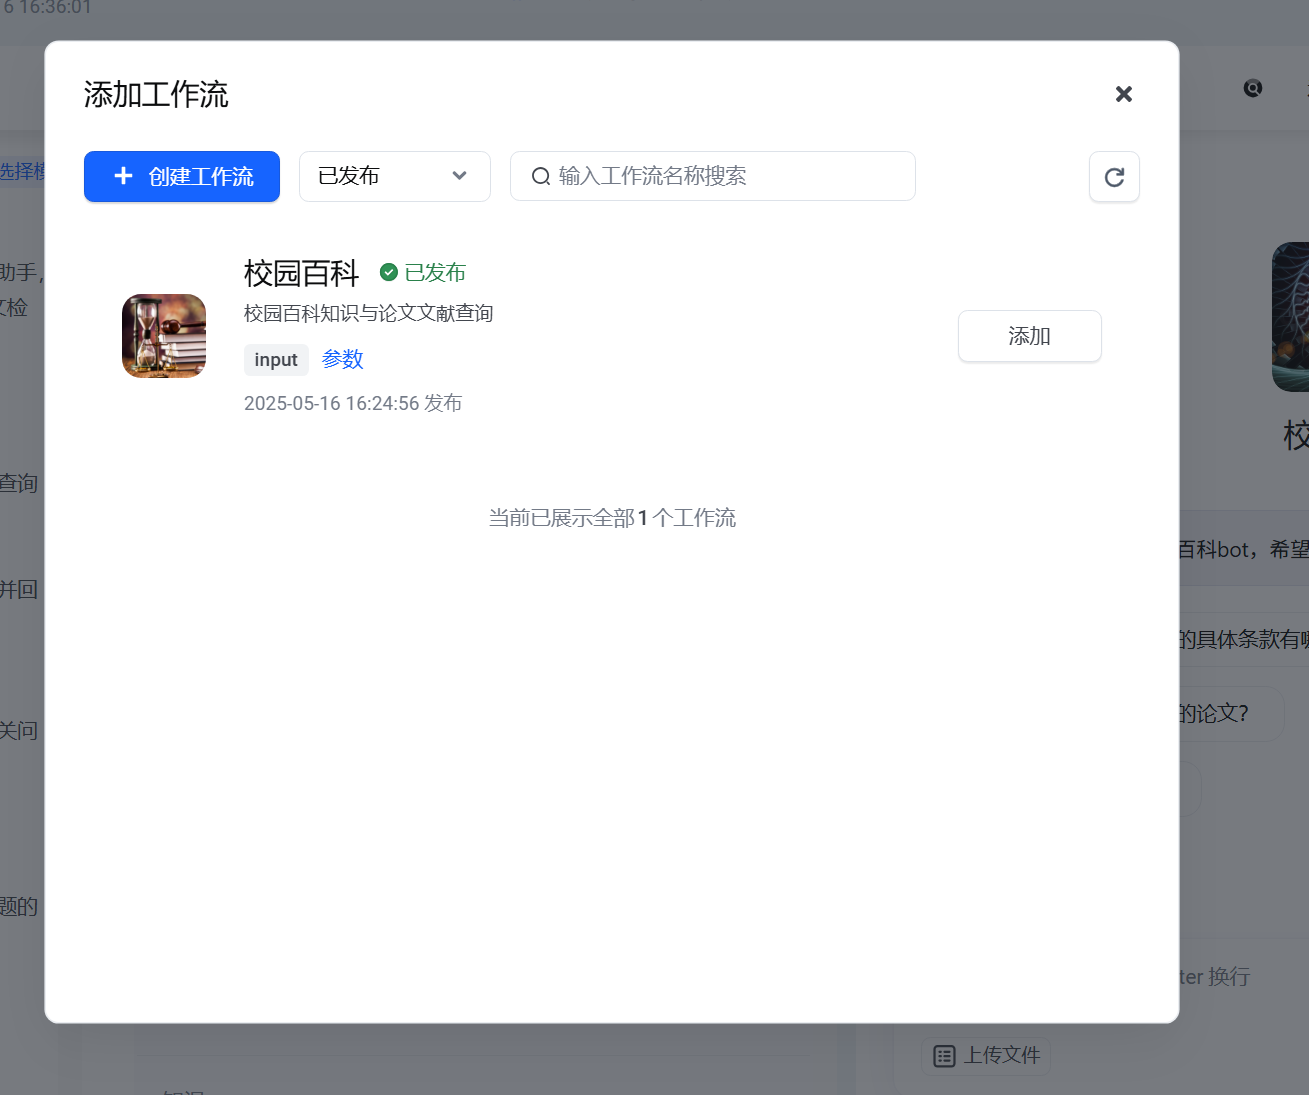This screenshot has height=1095, width=1309.
Task: Open the 参数 link
Action: (343, 359)
